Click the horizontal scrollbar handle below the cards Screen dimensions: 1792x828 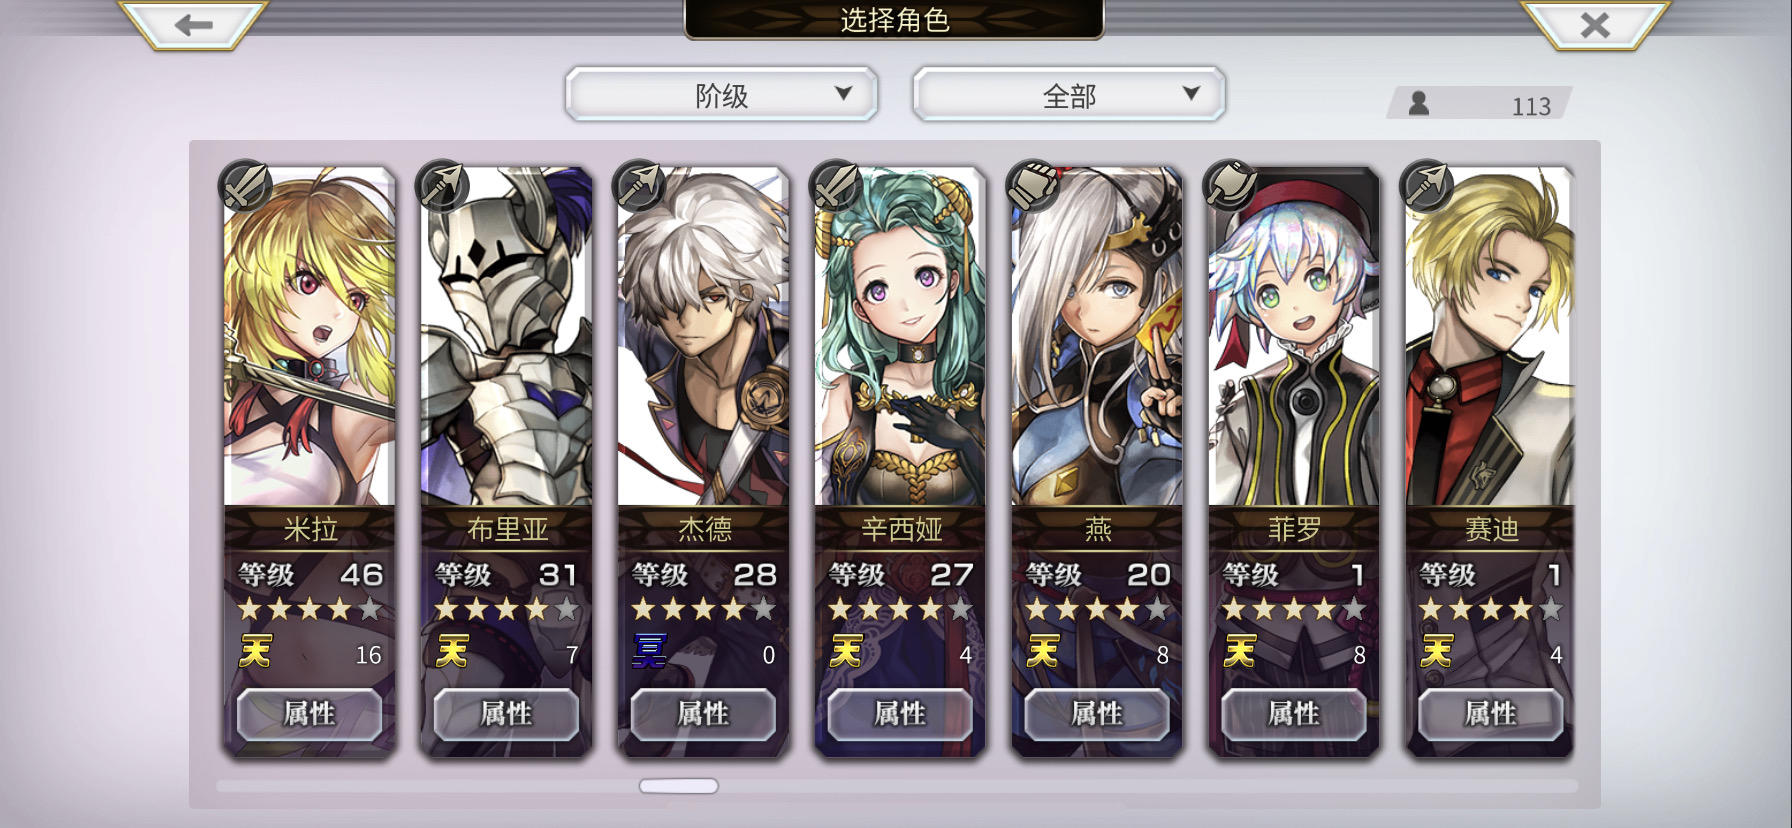(679, 786)
